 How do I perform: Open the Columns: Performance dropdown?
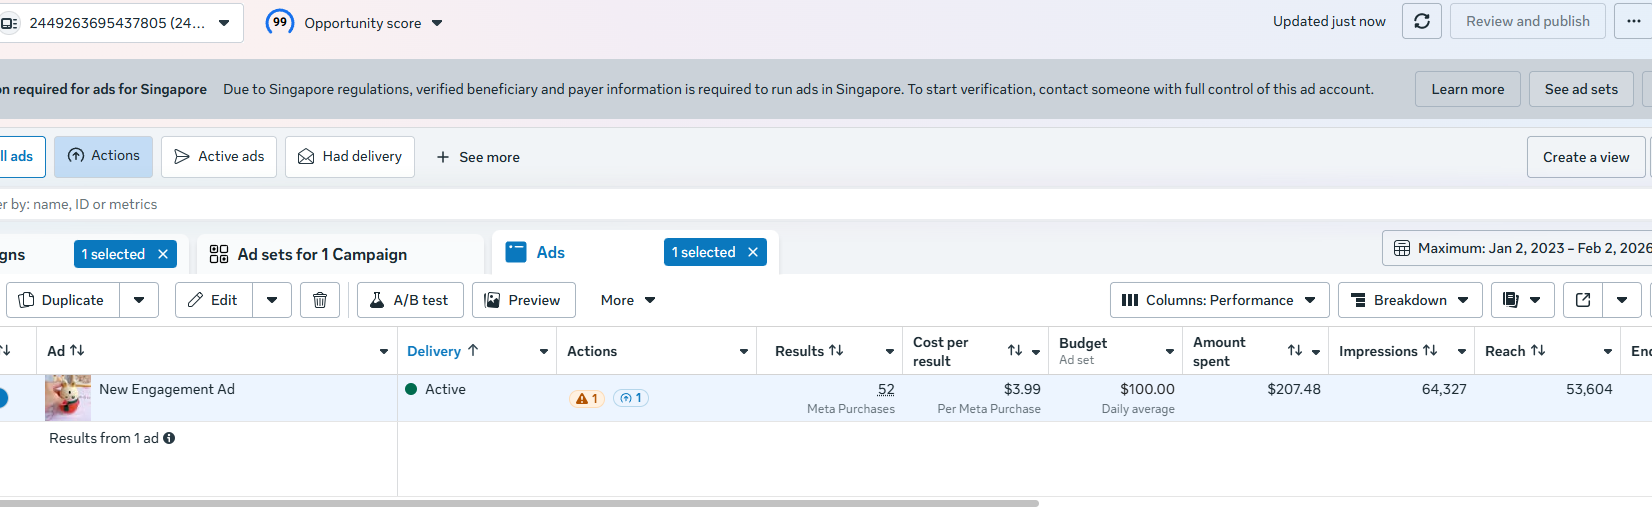click(x=1219, y=300)
